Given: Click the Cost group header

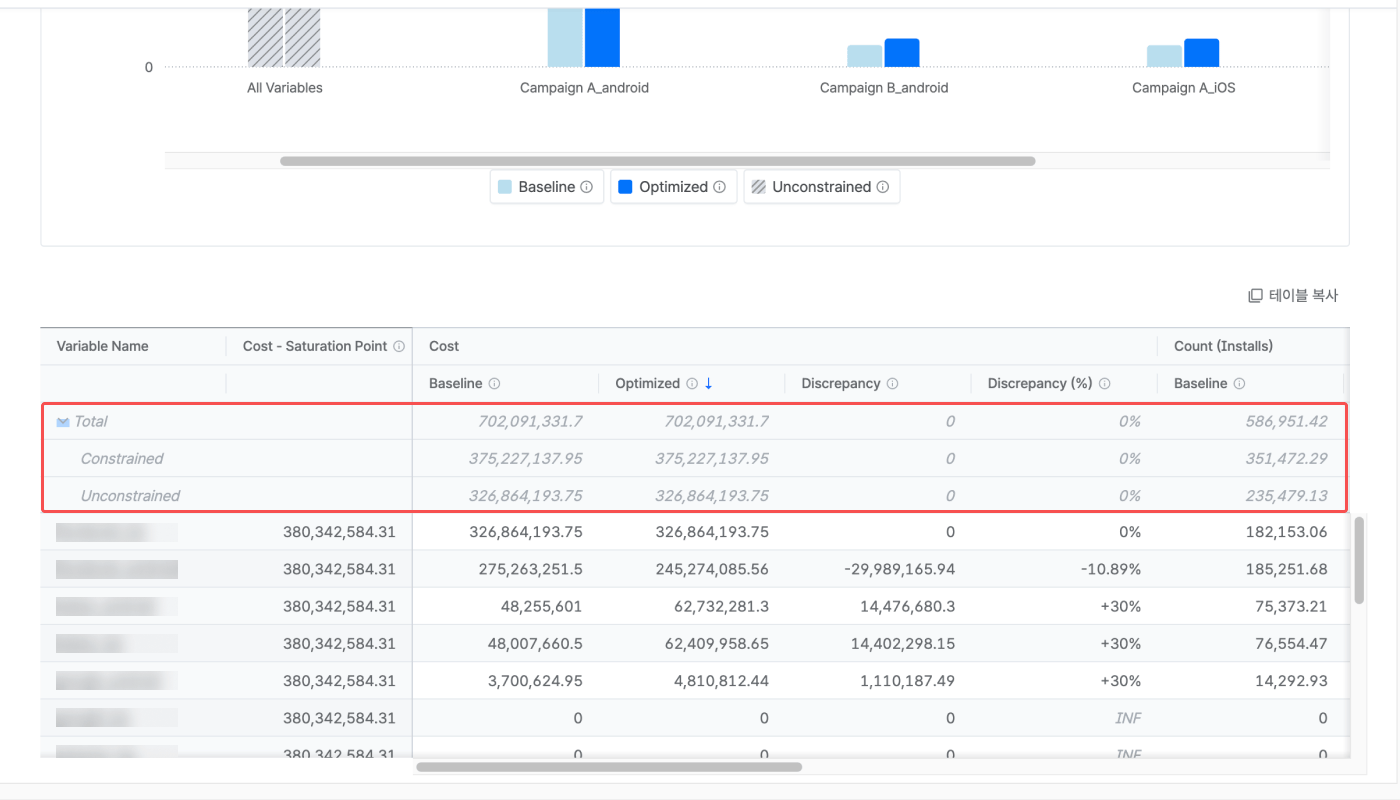Looking at the screenshot, I should point(444,346).
